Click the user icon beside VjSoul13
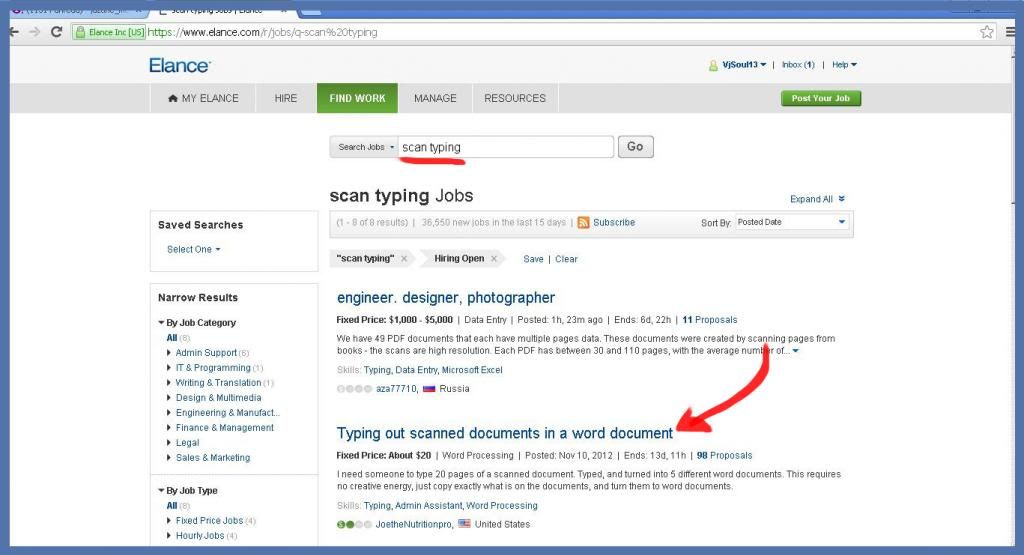This screenshot has height=555, width=1024. [713, 65]
